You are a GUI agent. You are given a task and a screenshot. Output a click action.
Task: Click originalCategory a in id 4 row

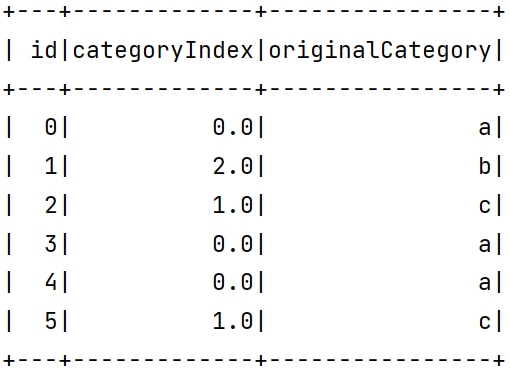click(x=485, y=283)
